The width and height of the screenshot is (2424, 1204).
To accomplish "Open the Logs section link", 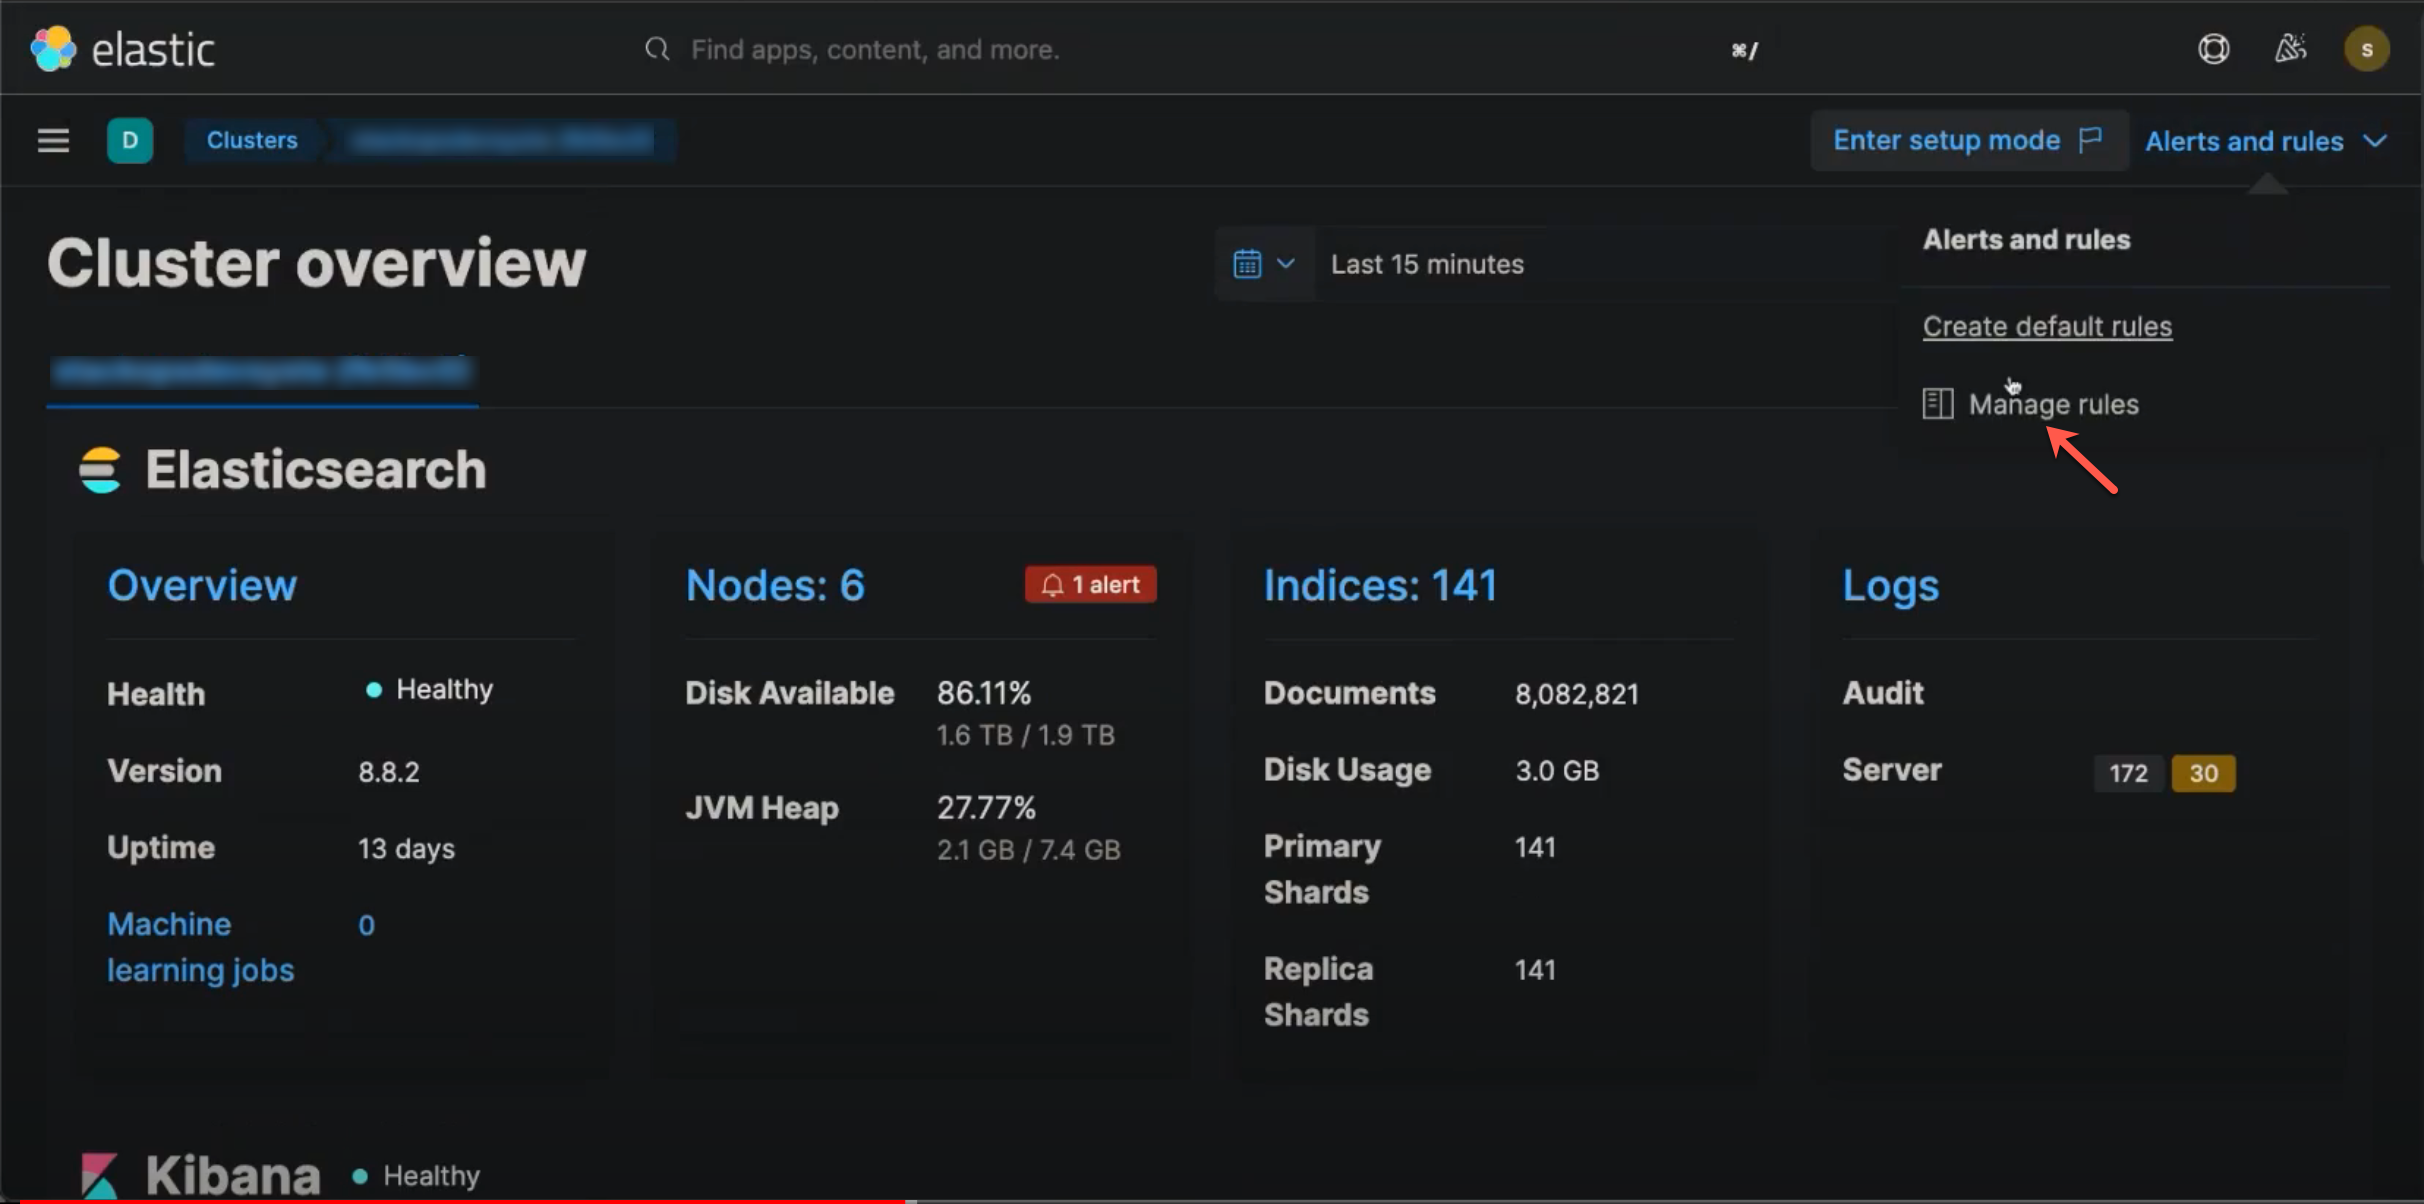I will 1889,585.
